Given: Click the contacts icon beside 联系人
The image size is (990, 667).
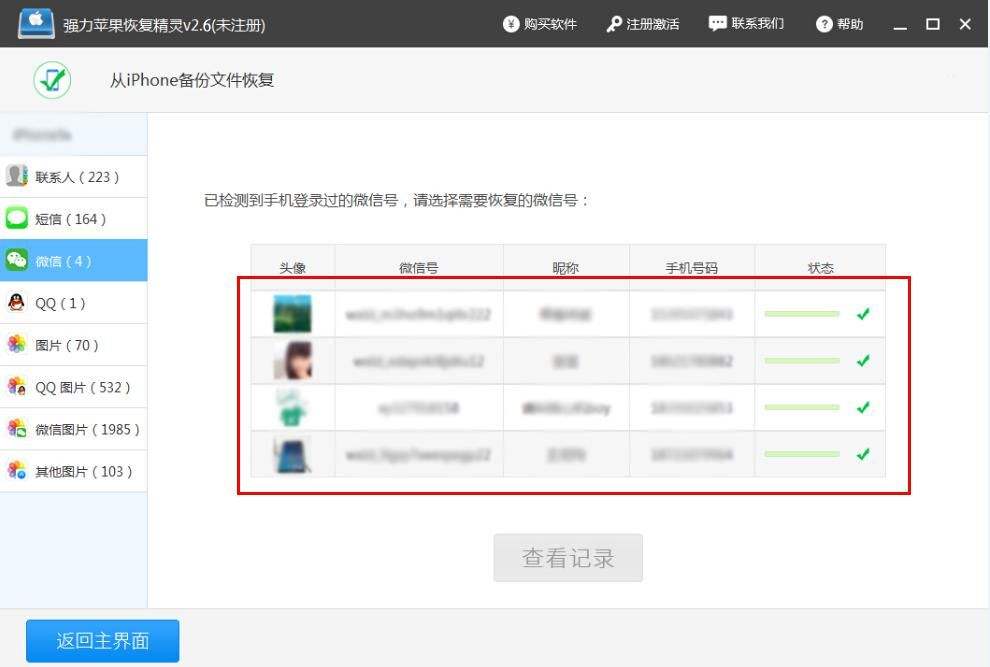Looking at the screenshot, I should point(16,176).
